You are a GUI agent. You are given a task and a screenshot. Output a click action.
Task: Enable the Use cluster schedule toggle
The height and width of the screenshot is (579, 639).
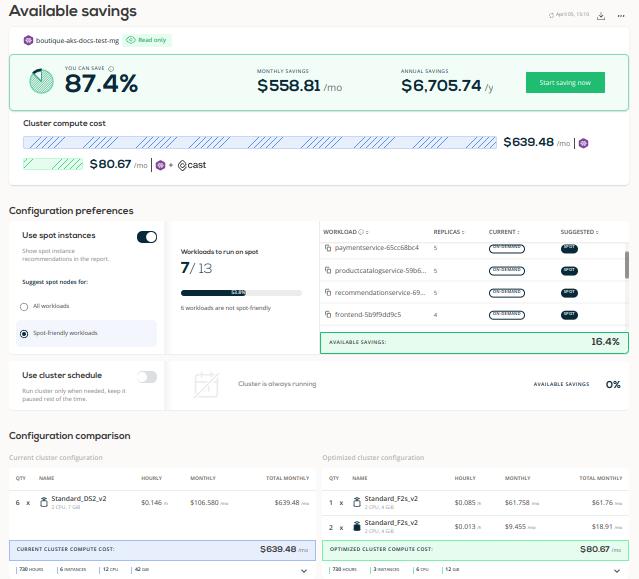click(147, 377)
